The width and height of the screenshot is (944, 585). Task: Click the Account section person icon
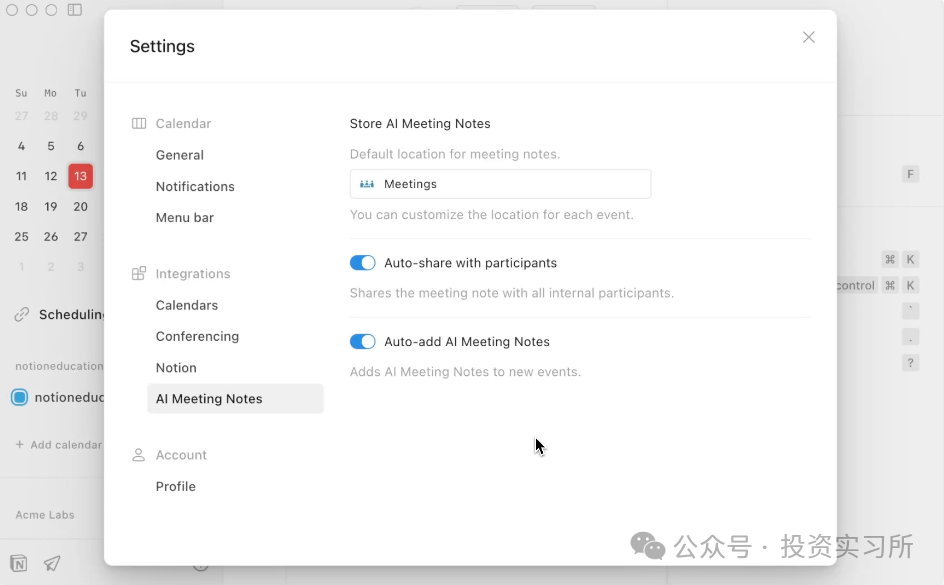138,455
